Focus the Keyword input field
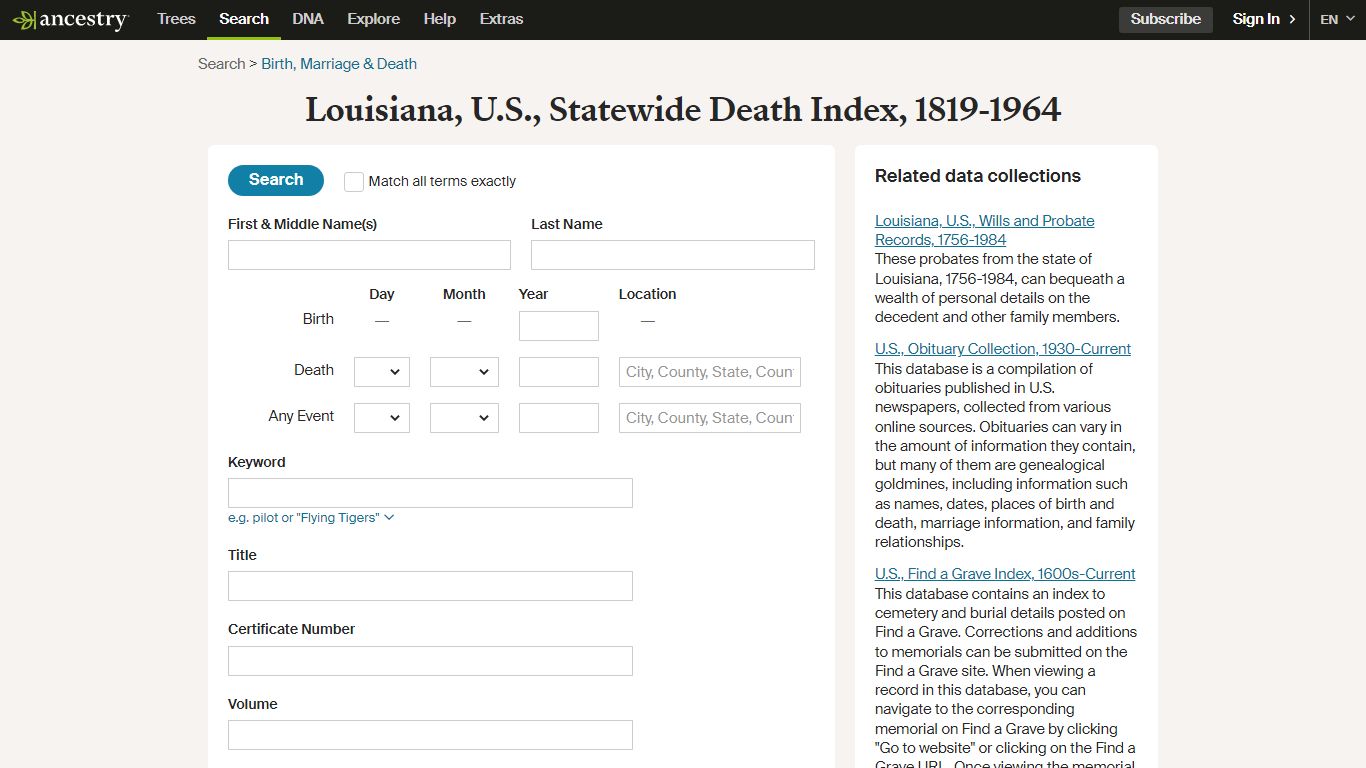 click(430, 493)
